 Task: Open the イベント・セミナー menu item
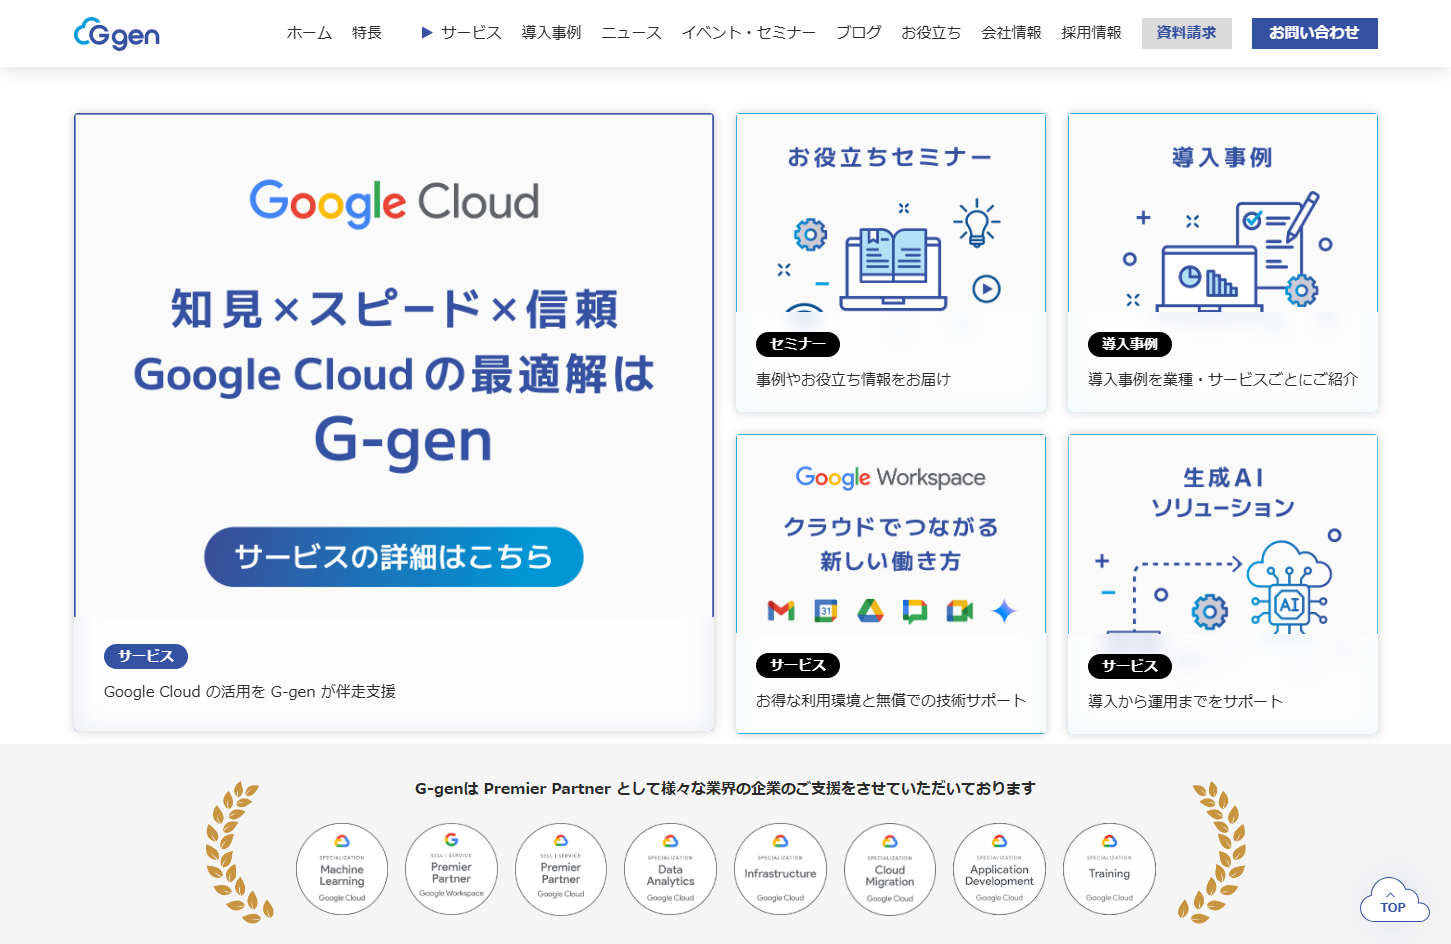[748, 33]
